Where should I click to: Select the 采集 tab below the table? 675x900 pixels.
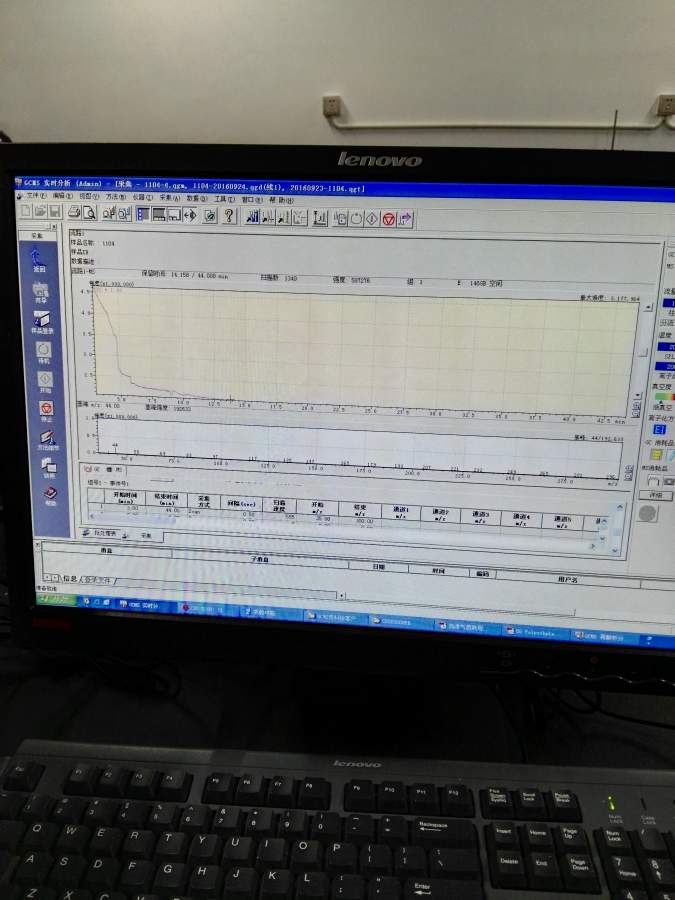[146, 536]
